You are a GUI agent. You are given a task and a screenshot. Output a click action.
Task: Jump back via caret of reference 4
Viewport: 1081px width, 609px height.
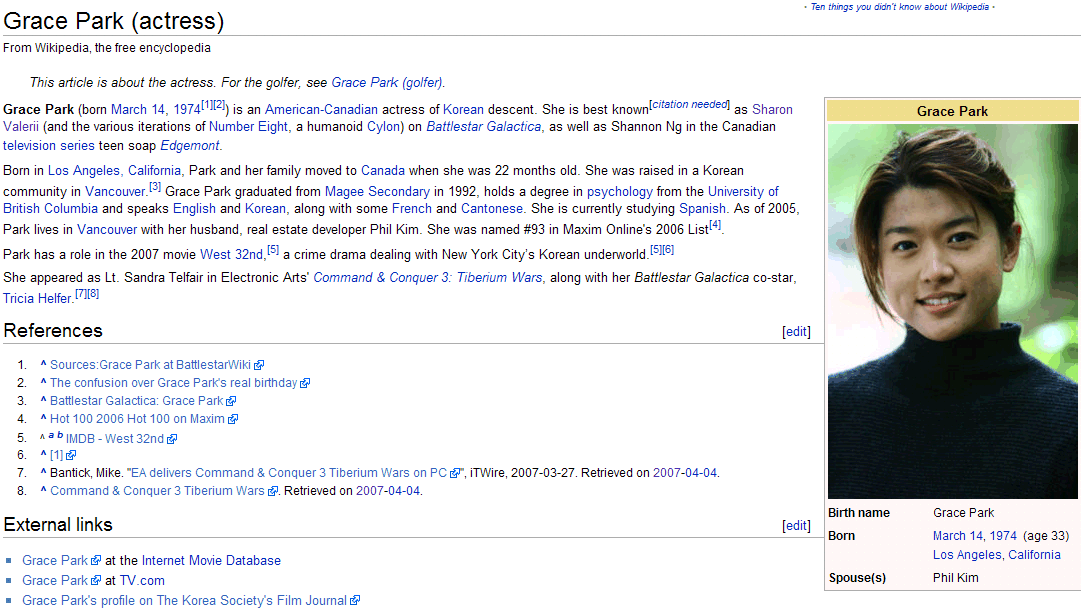pyautogui.click(x=43, y=418)
